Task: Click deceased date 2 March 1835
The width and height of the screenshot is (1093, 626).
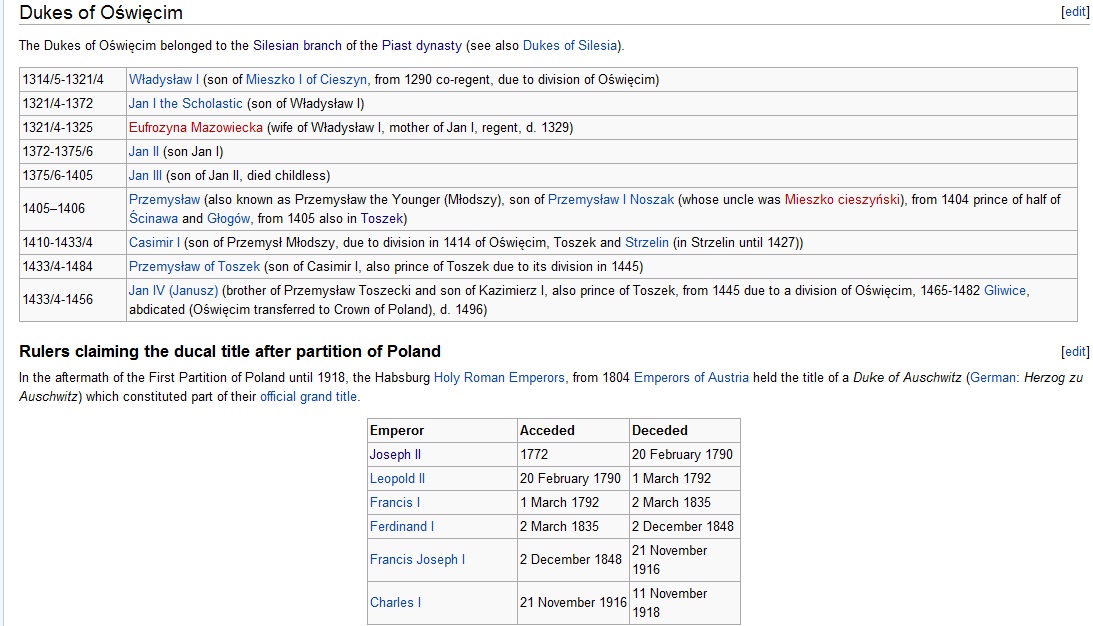Action: pos(685,502)
